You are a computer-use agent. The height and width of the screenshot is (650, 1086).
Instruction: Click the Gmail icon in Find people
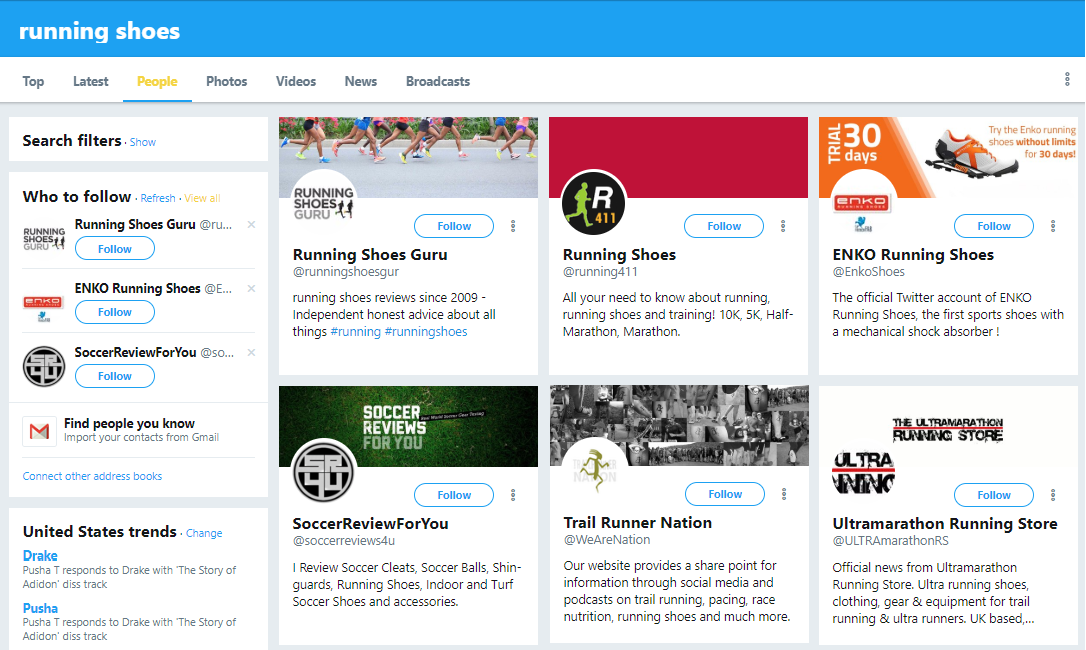click(x=39, y=431)
